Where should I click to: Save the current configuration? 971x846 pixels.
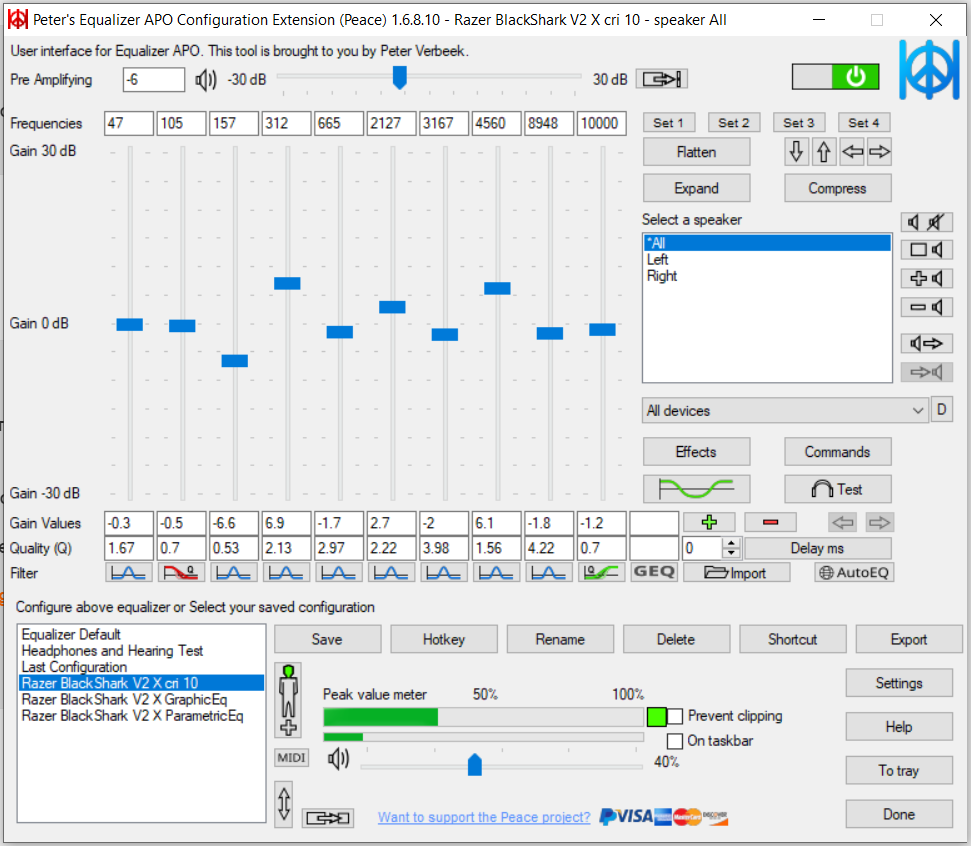point(328,639)
